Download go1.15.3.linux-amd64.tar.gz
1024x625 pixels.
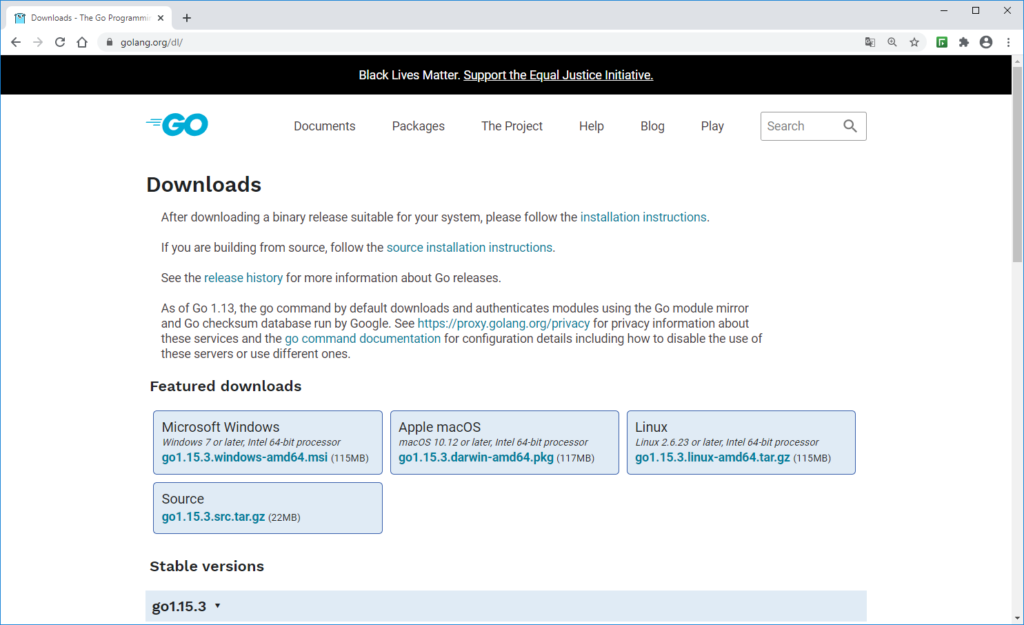[712, 457]
